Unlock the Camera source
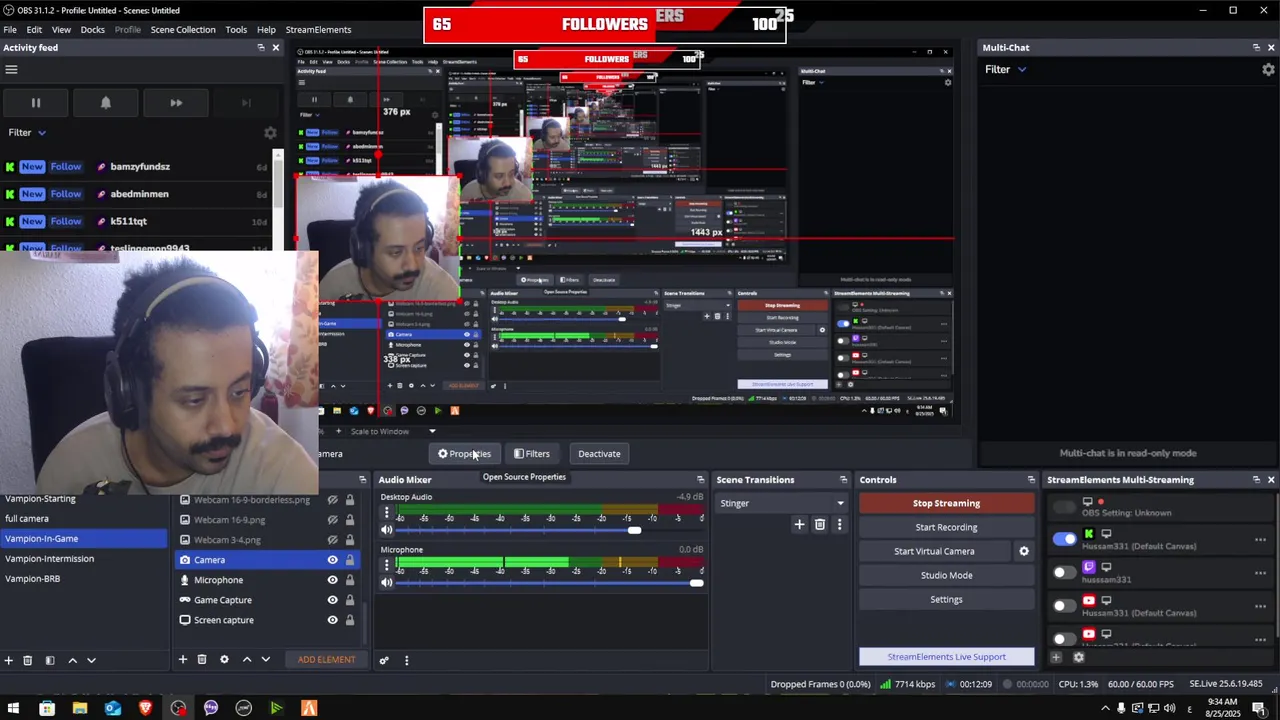Viewport: 1280px width, 720px height. [x=349, y=560]
